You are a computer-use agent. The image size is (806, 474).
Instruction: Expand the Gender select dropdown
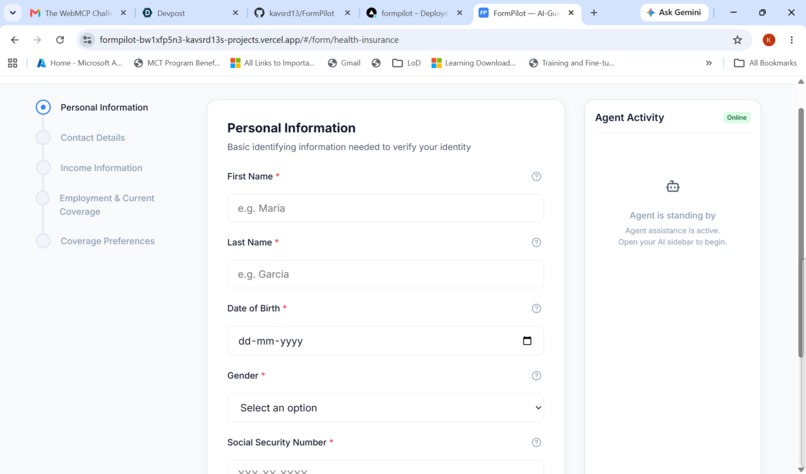click(x=385, y=408)
